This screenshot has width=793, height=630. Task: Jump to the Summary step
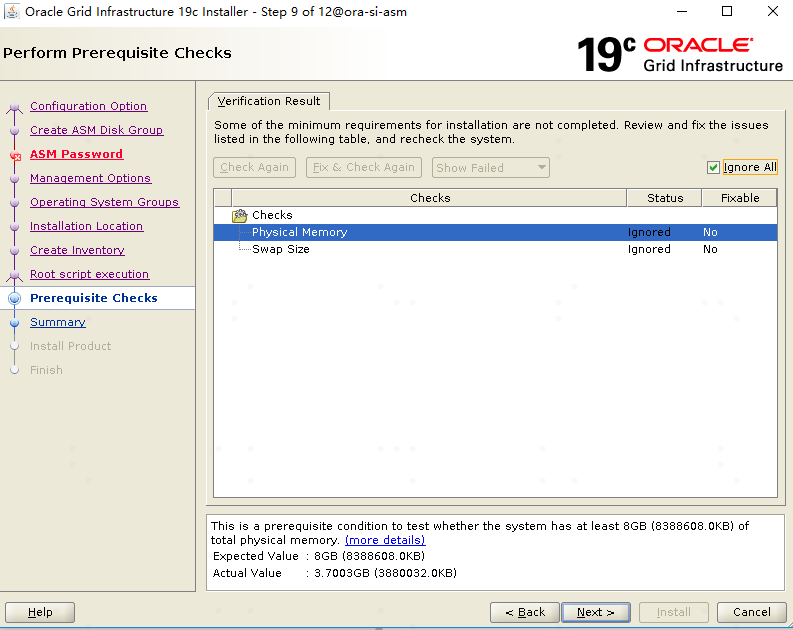58,322
